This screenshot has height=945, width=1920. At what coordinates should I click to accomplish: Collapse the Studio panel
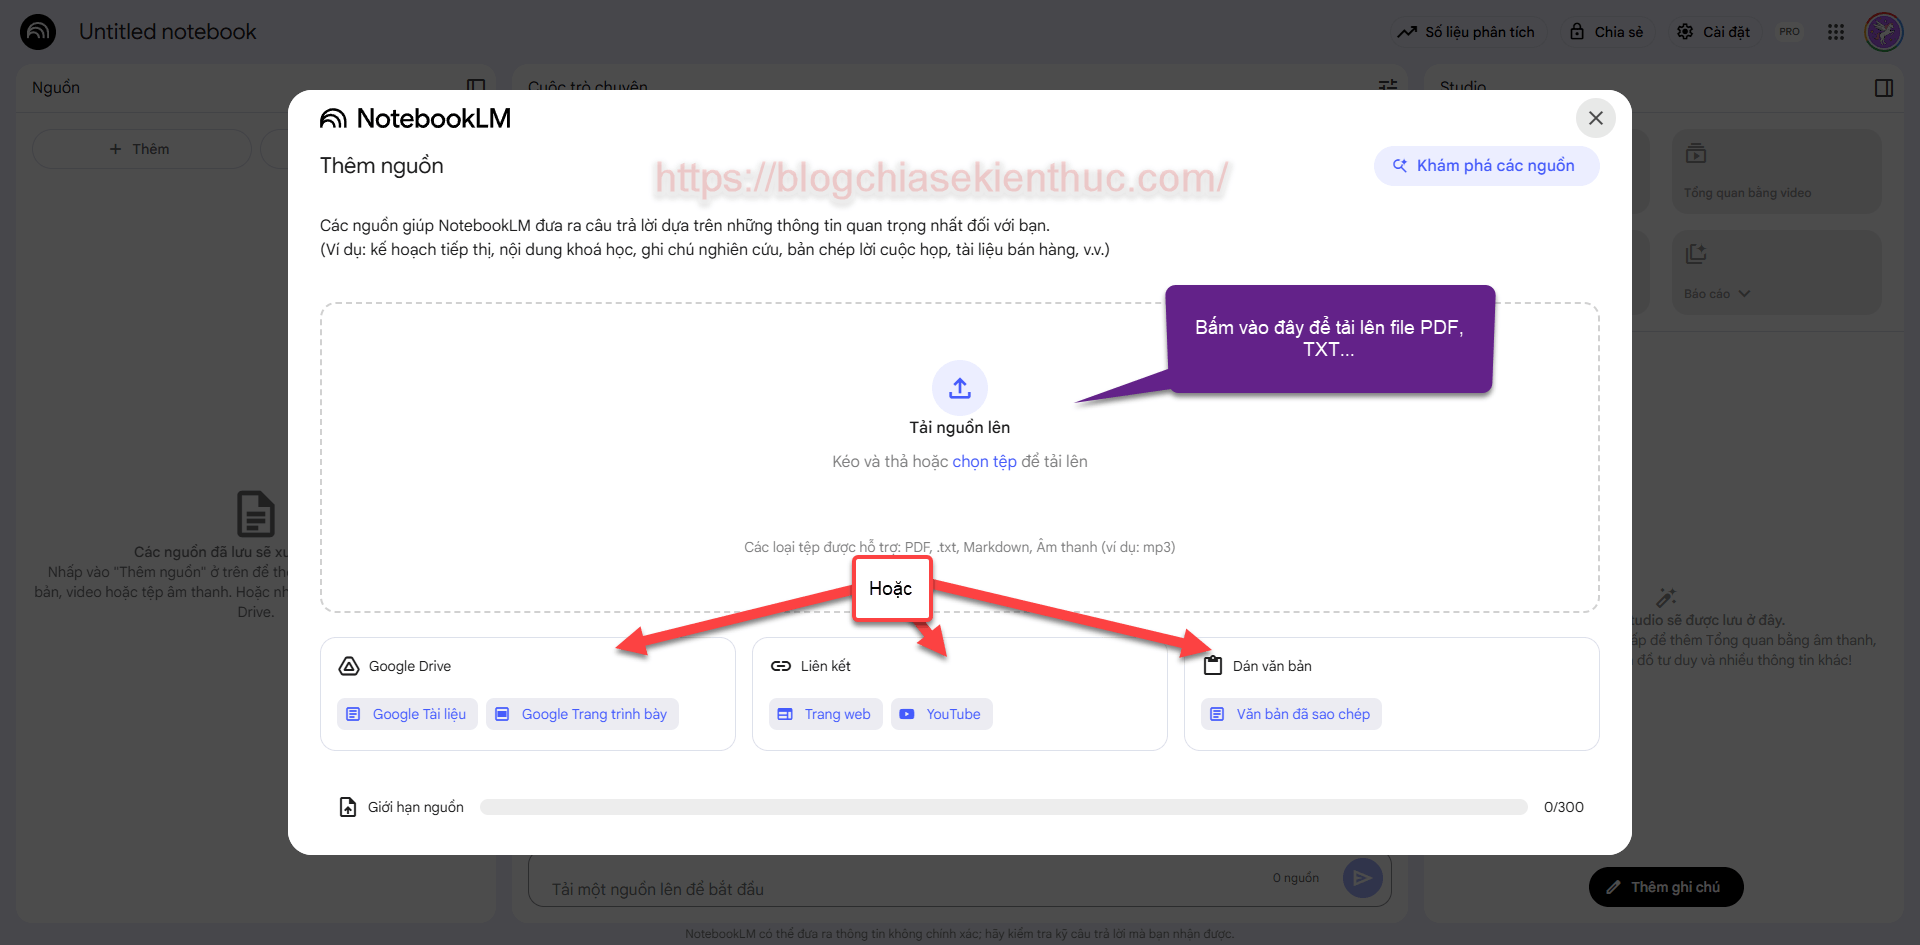click(x=1884, y=88)
